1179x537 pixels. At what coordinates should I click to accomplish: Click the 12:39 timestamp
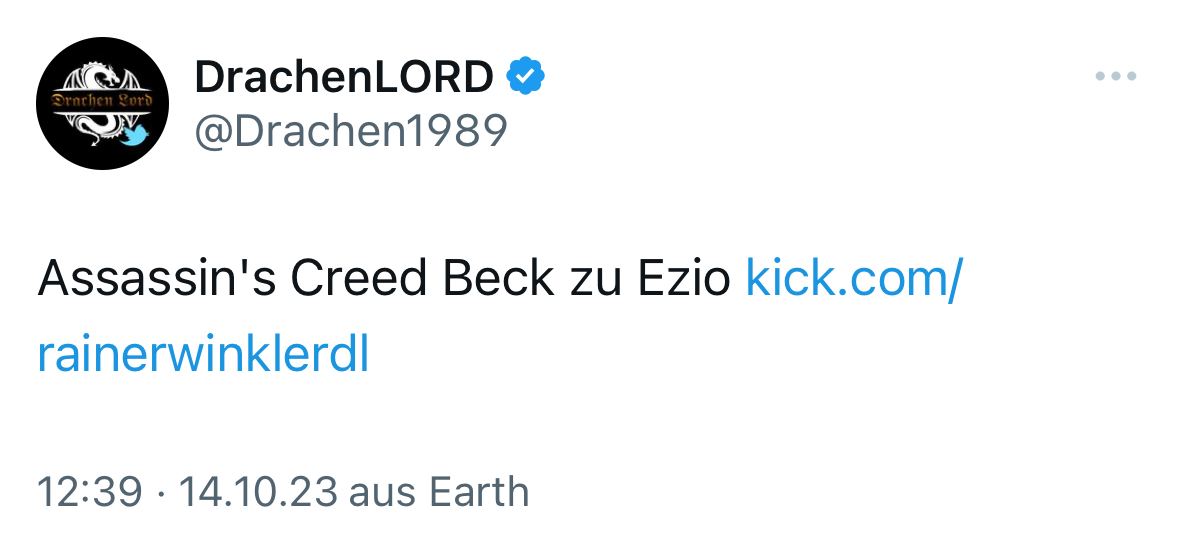click(x=89, y=492)
